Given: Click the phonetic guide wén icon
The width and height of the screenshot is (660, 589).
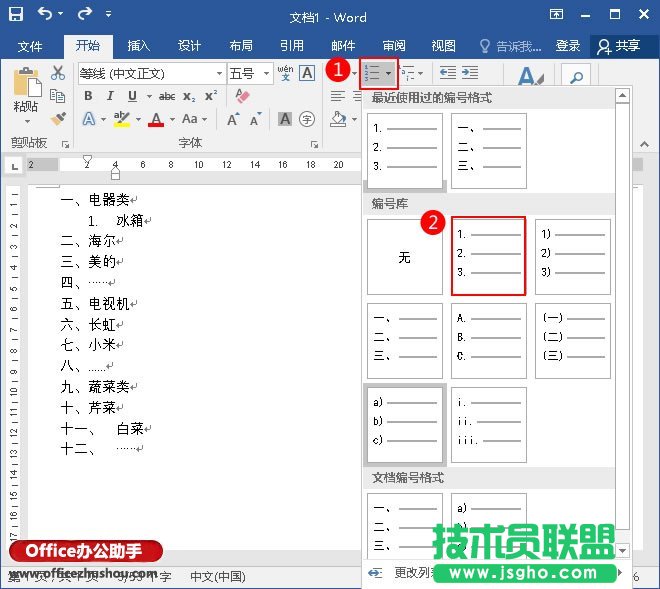Looking at the screenshot, I should 285,73.
